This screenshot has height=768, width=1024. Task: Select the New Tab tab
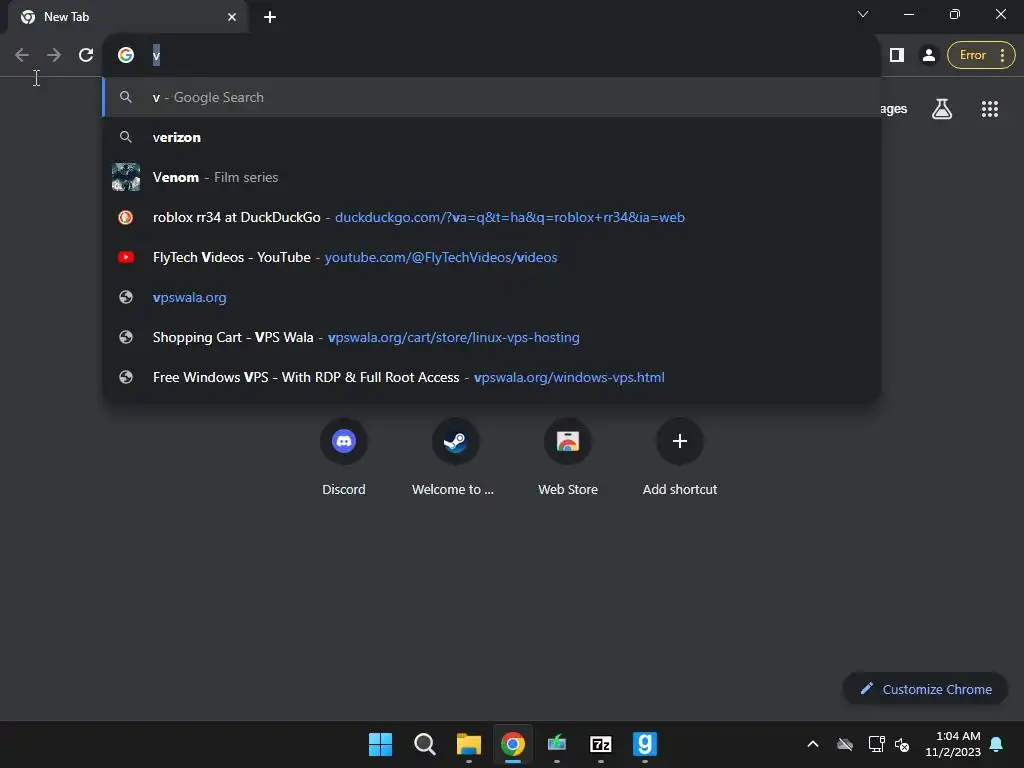(x=128, y=17)
